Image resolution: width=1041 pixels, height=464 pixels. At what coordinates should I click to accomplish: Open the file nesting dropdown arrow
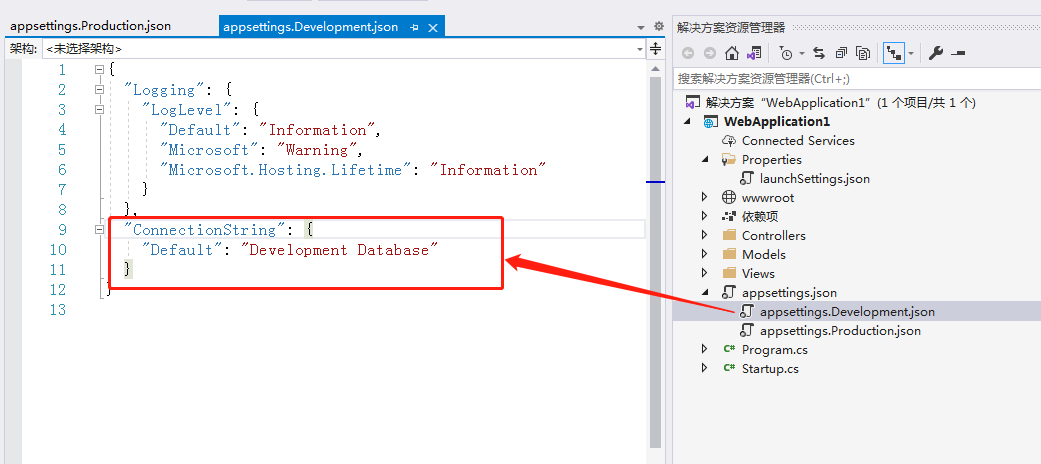pos(911,54)
